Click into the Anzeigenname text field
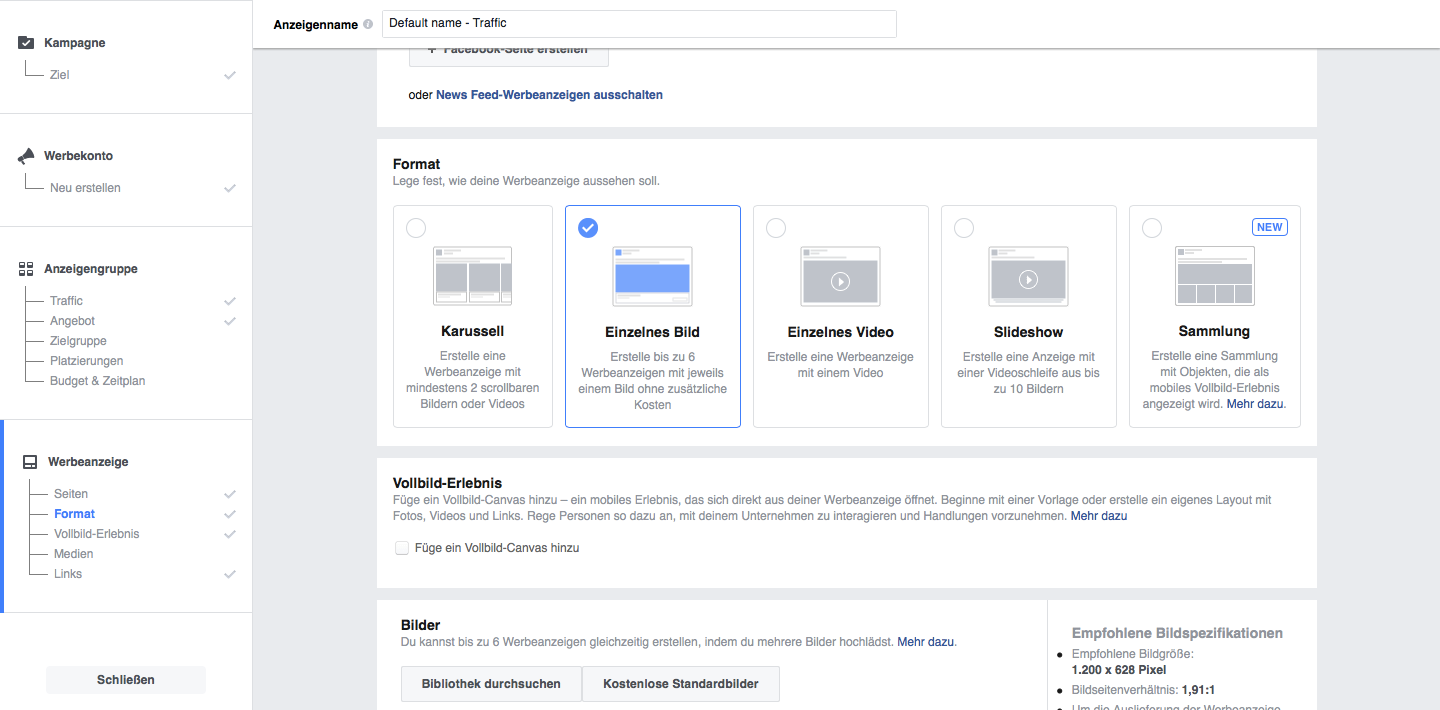1440x710 pixels. (639, 23)
